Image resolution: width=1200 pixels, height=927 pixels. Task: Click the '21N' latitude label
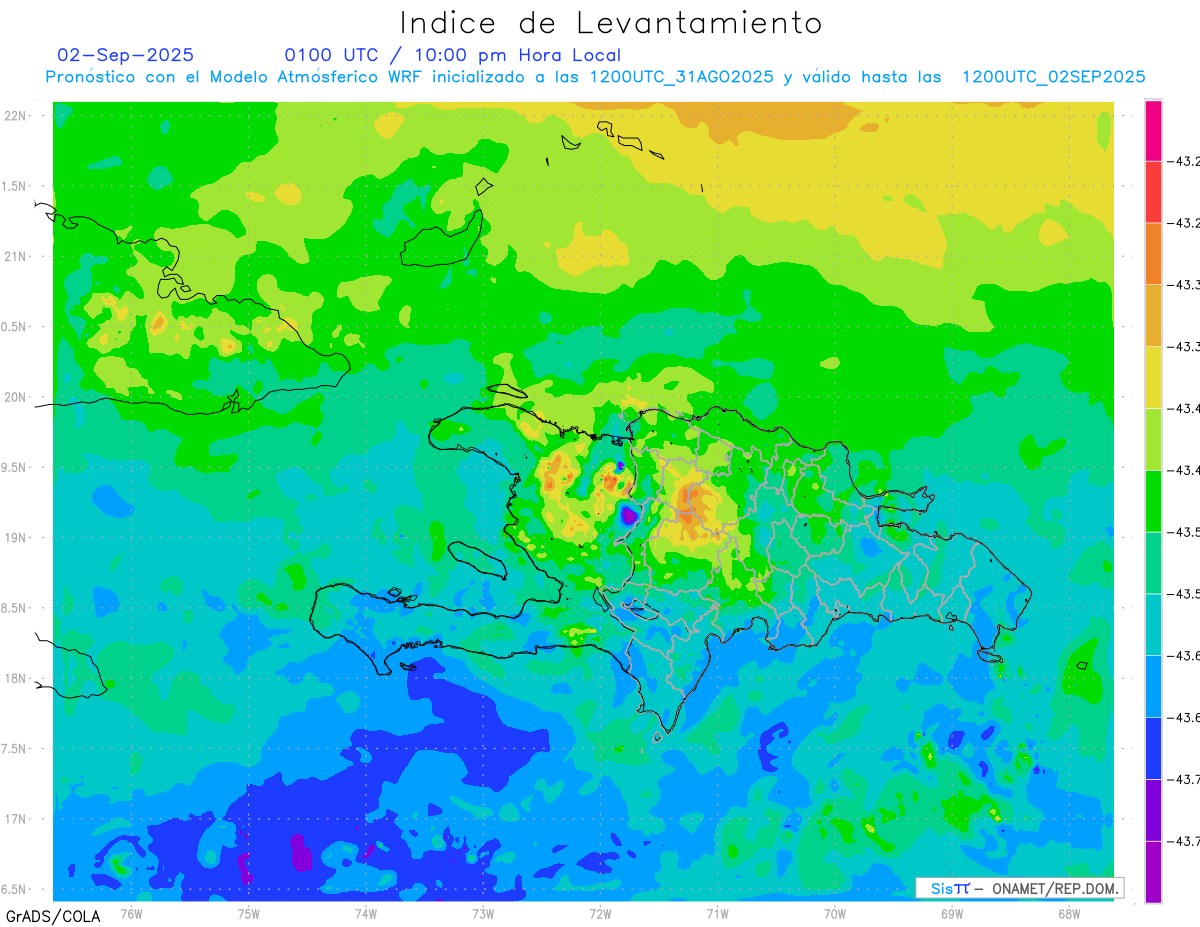(16, 256)
